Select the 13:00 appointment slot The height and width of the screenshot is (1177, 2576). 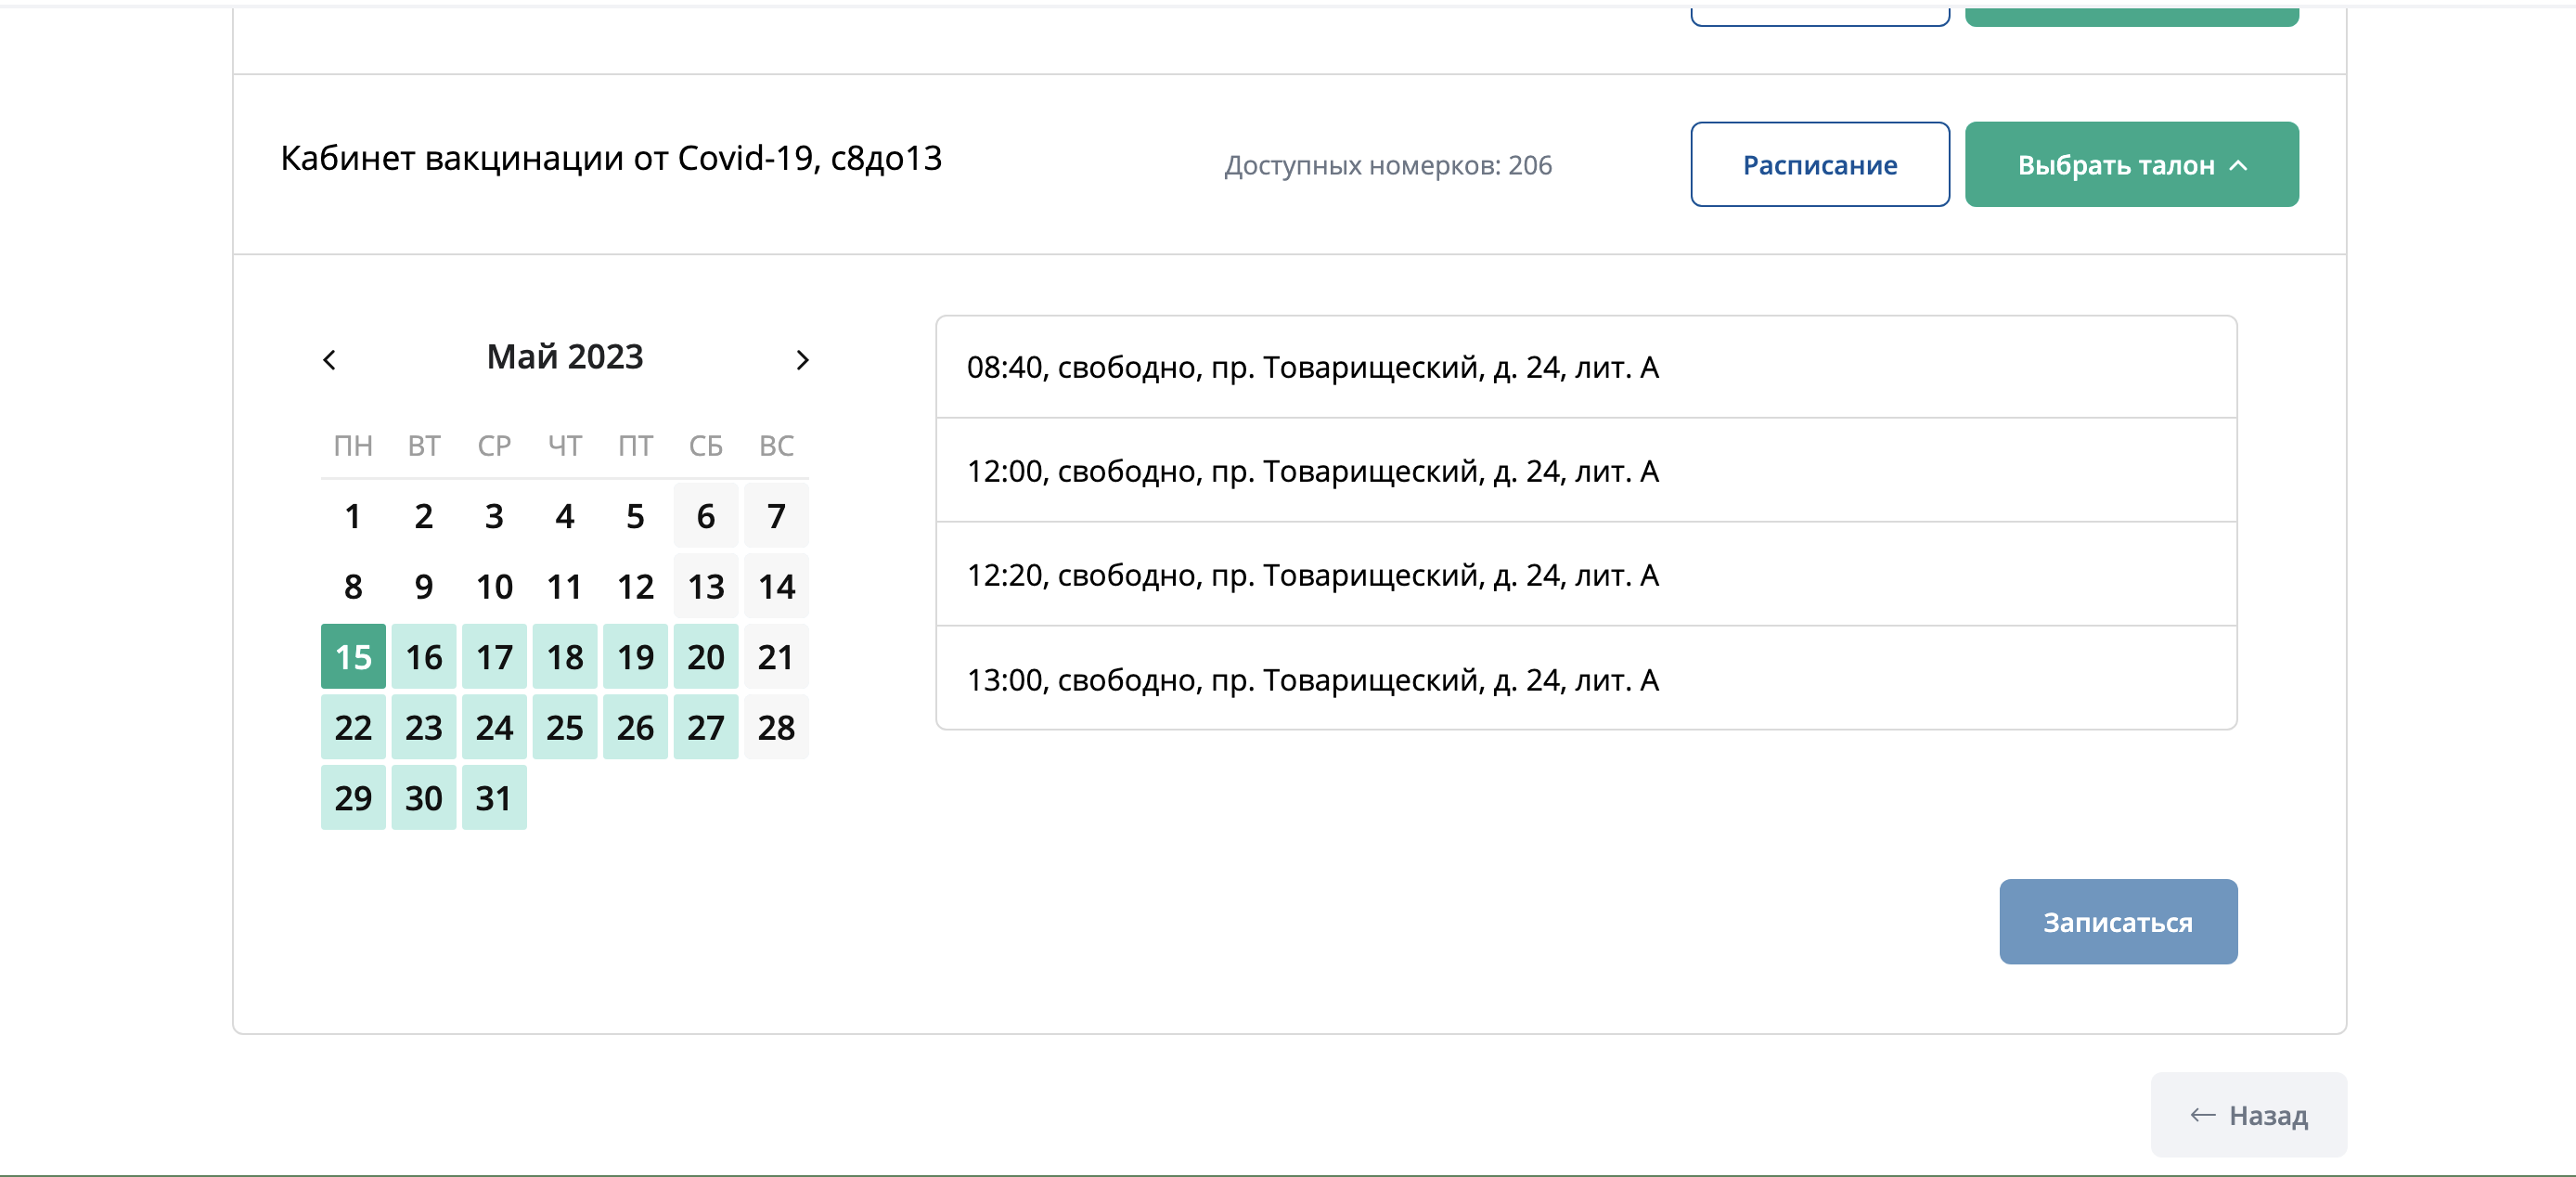tap(1585, 679)
